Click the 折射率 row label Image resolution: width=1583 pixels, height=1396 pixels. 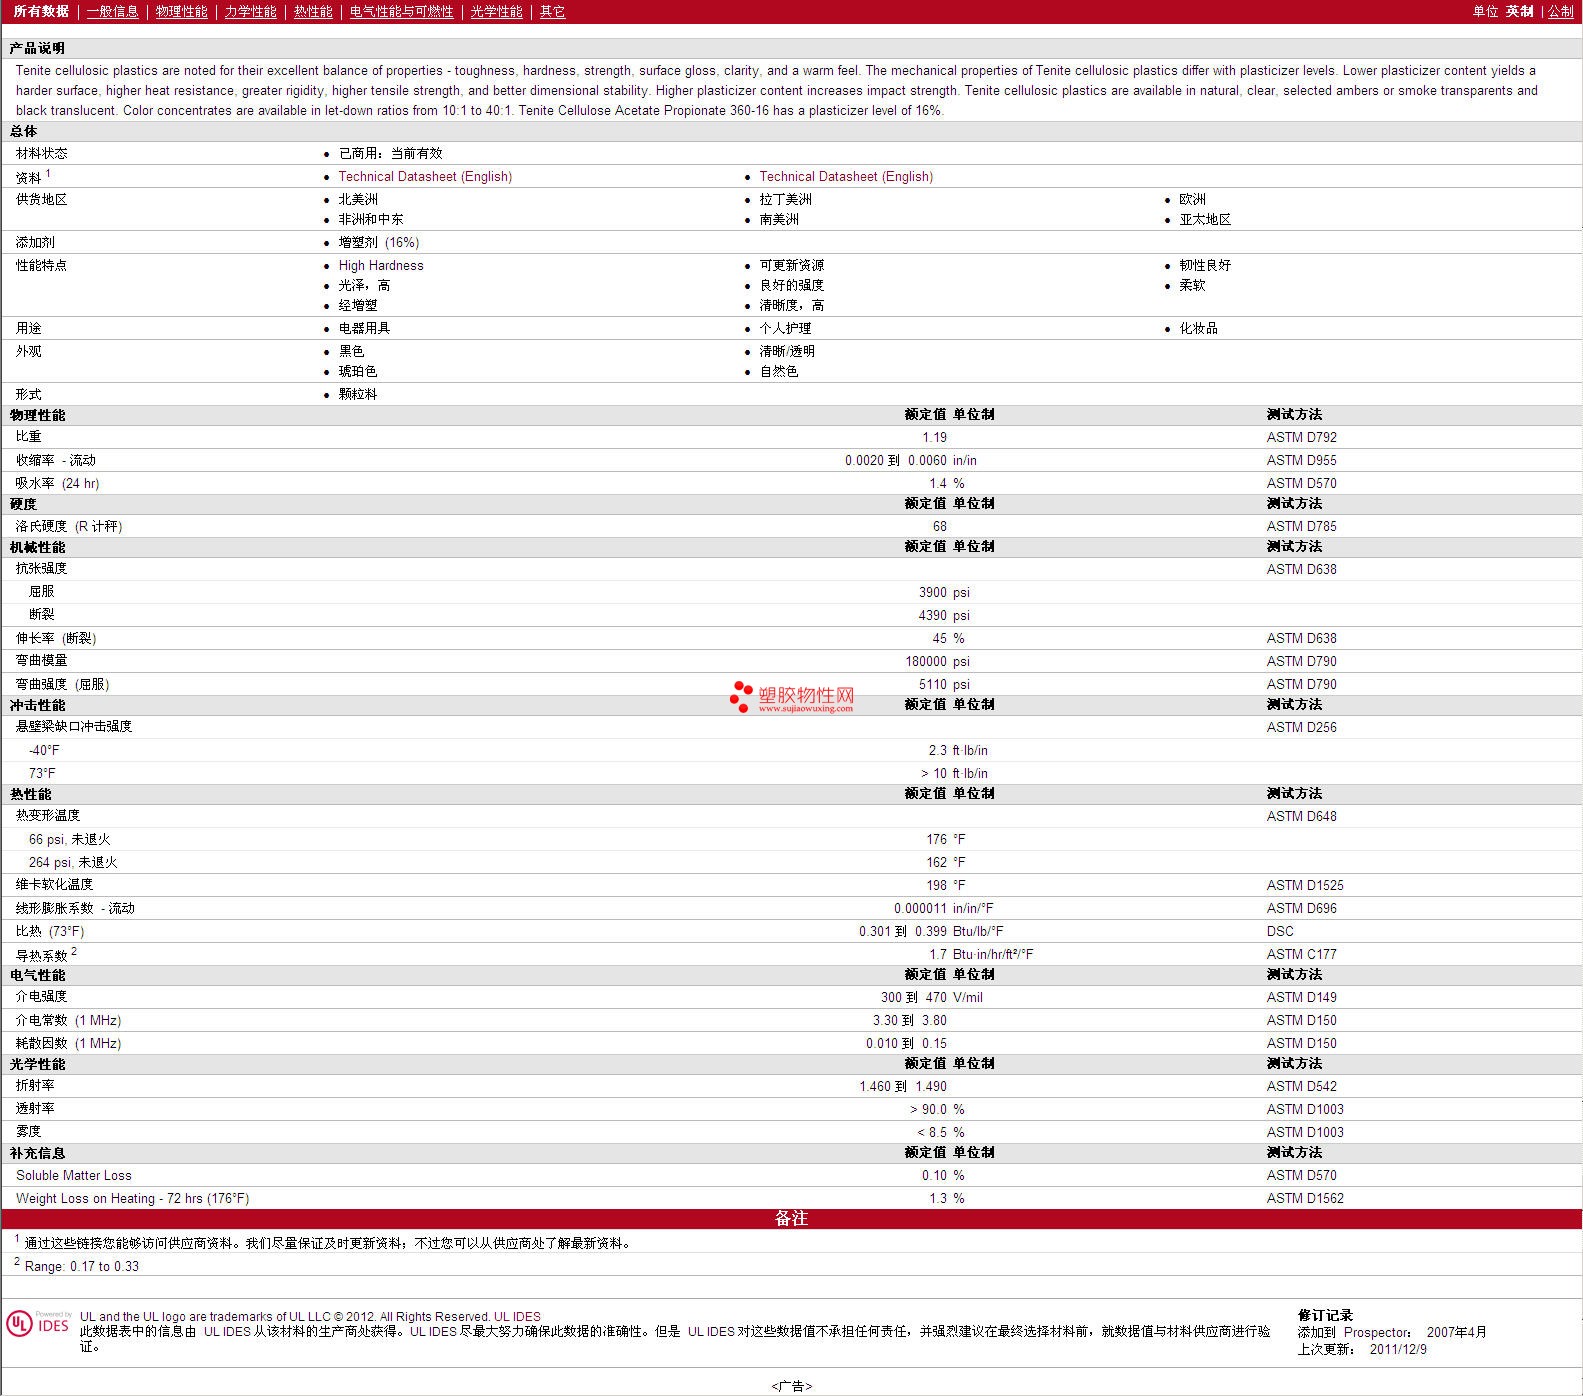point(35,1085)
